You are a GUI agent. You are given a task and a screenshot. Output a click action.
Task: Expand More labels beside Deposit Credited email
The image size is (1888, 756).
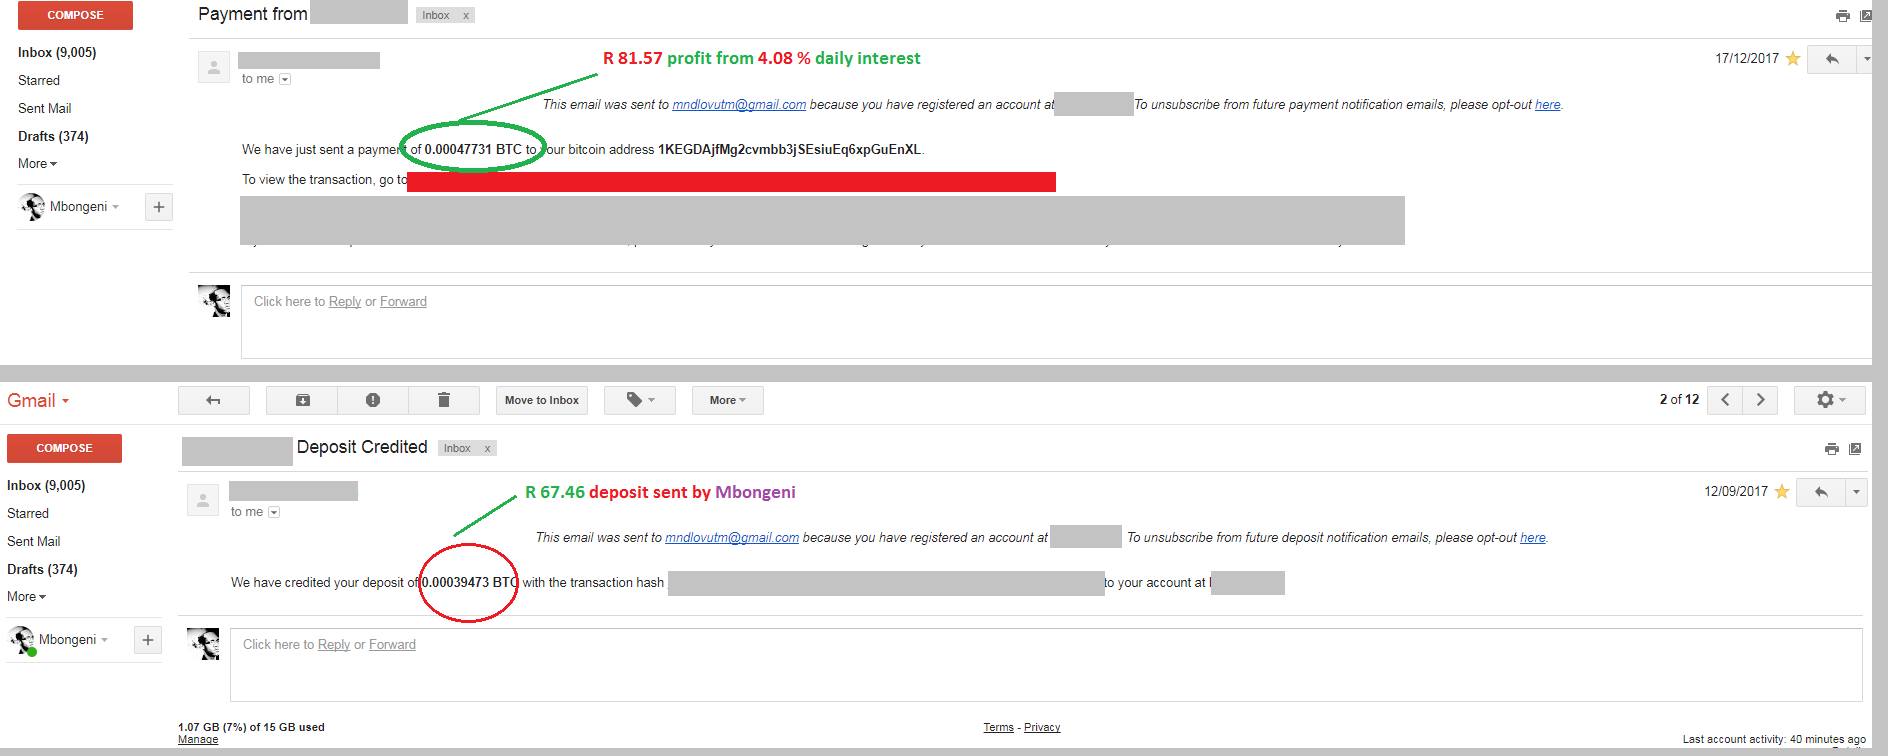tap(26, 596)
